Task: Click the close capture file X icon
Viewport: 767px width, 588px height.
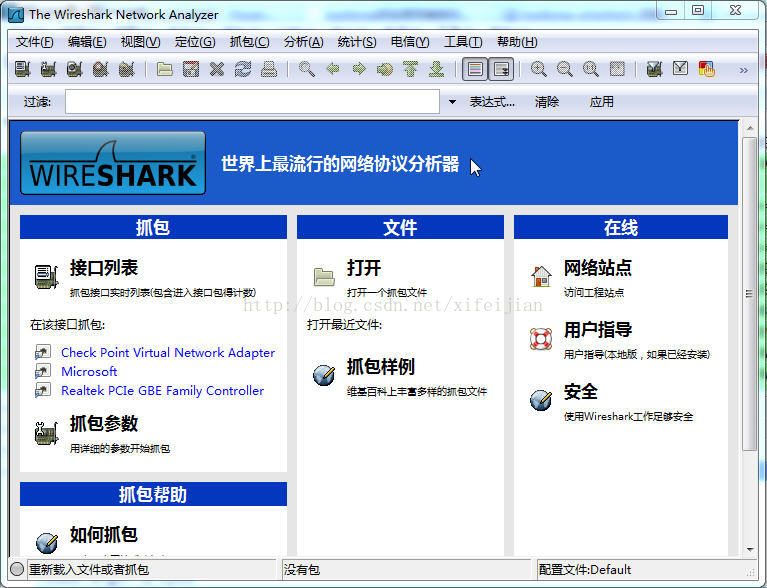Action: pyautogui.click(x=217, y=69)
